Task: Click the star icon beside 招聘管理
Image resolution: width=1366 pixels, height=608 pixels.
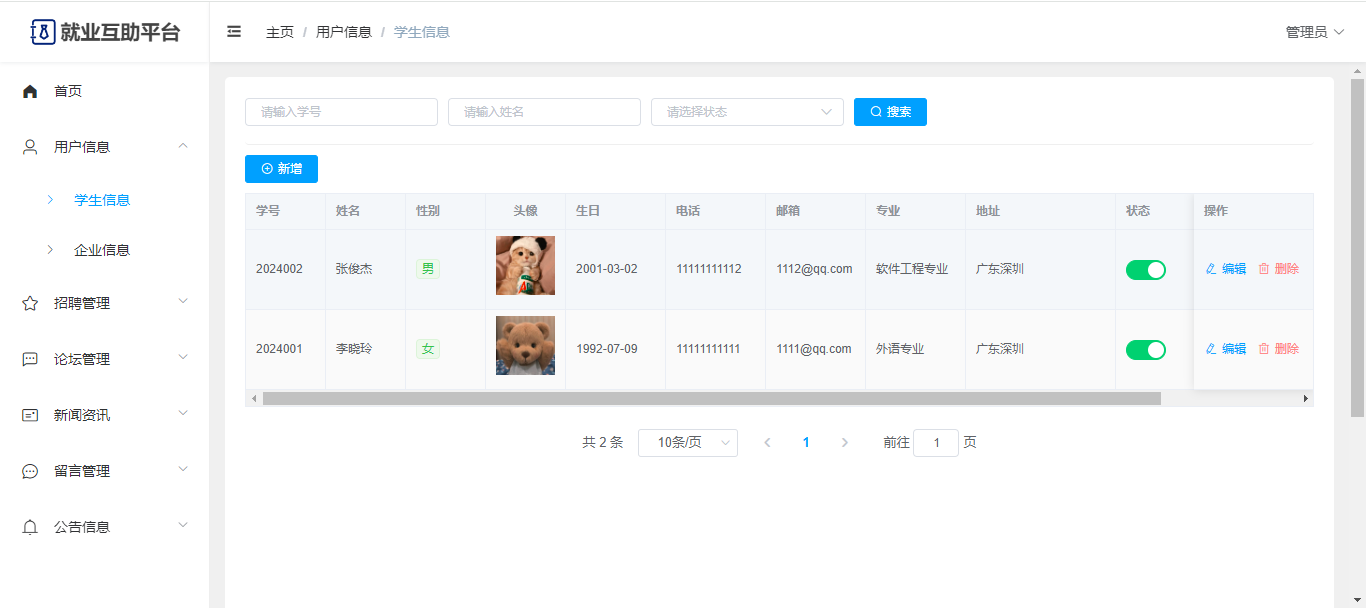Action: click(30, 303)
